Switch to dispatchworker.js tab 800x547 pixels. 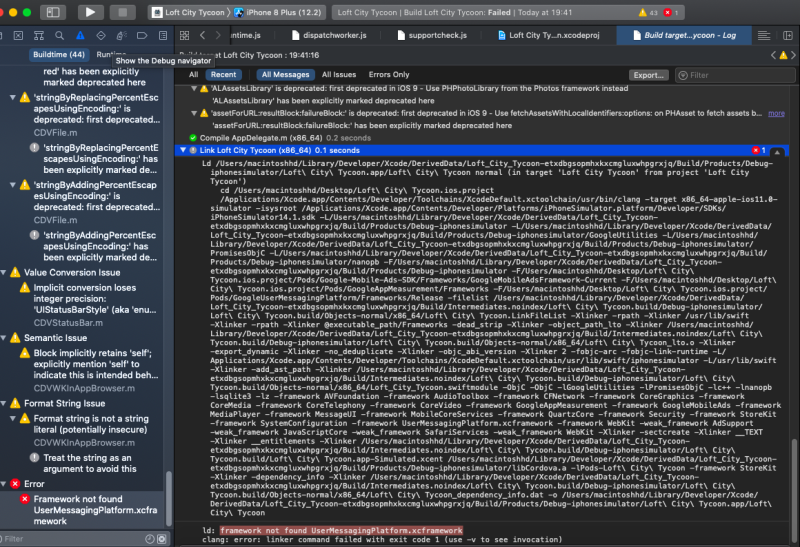pyautogui.click(x=330, y=35)
